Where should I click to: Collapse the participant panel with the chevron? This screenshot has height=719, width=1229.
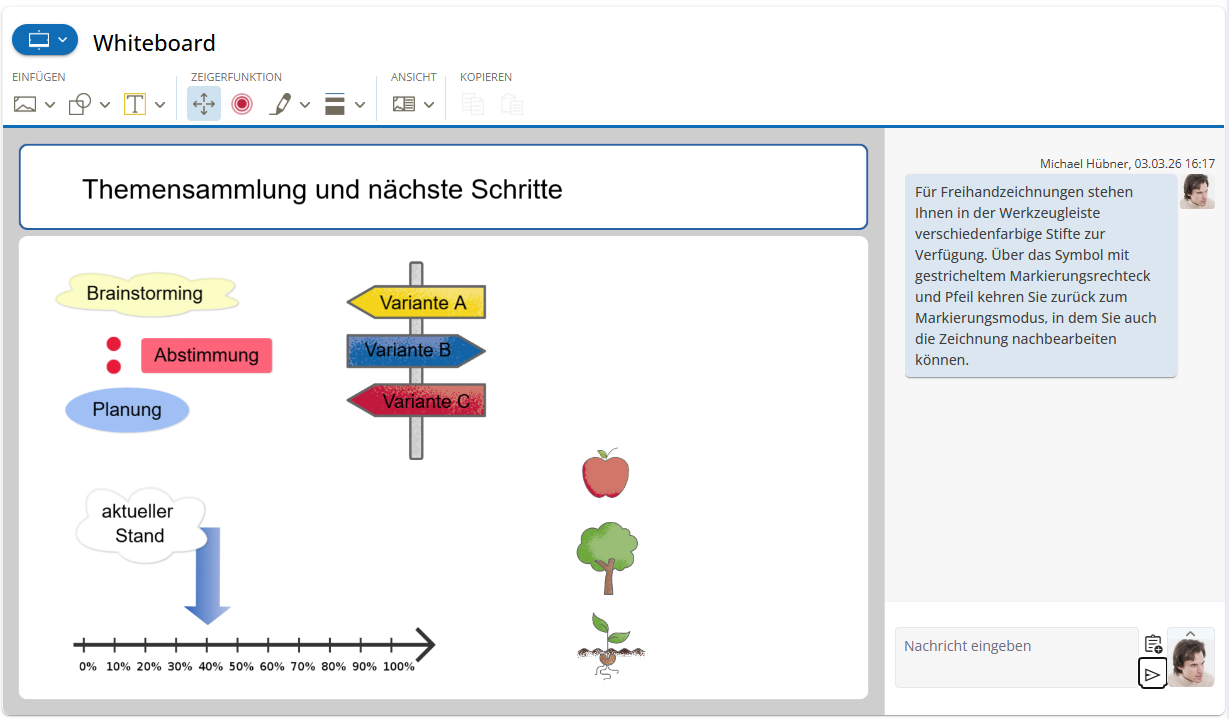(x=1190, y=633)
